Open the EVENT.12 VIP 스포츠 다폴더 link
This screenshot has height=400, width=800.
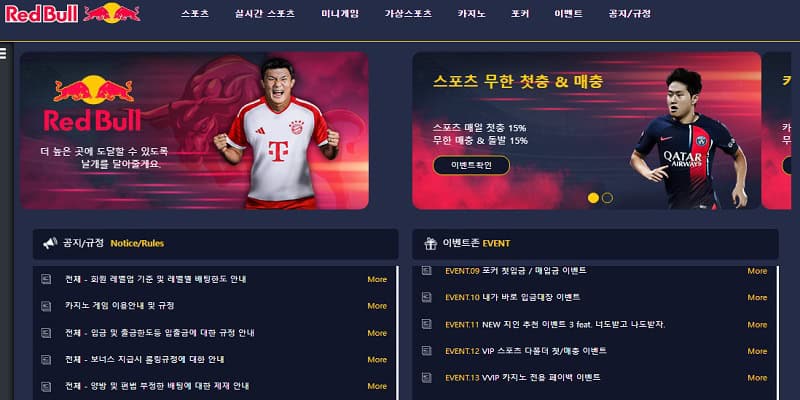click(x=526, y=351)
